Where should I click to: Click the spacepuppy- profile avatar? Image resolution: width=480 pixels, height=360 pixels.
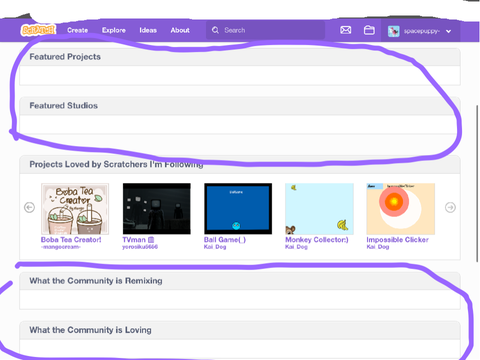[x=394, y=31]
